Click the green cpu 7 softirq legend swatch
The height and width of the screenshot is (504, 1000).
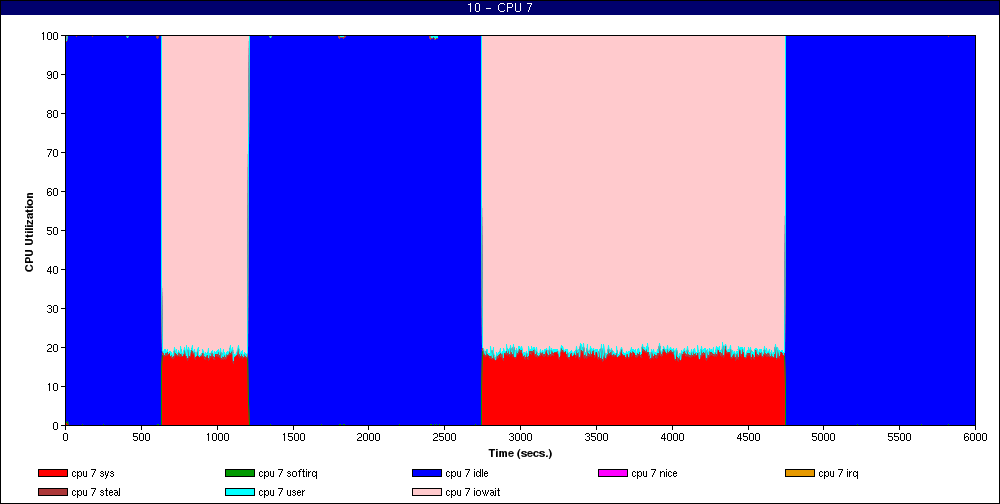click(x=239, y=473)
